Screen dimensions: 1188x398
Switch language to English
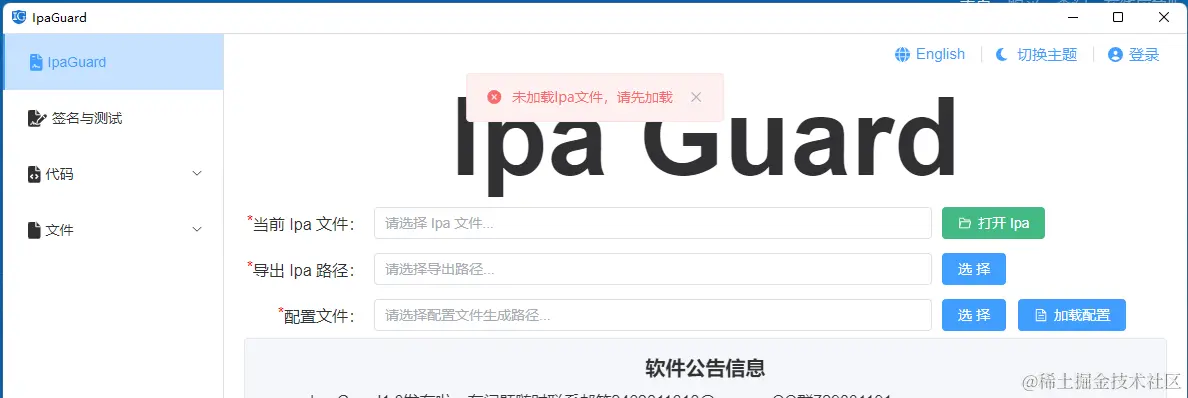(940, 54)
